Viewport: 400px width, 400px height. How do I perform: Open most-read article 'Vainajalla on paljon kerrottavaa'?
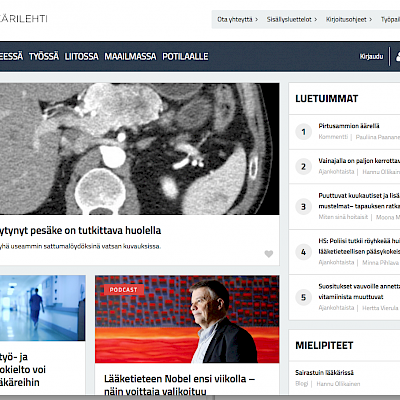tap(359, 161)
